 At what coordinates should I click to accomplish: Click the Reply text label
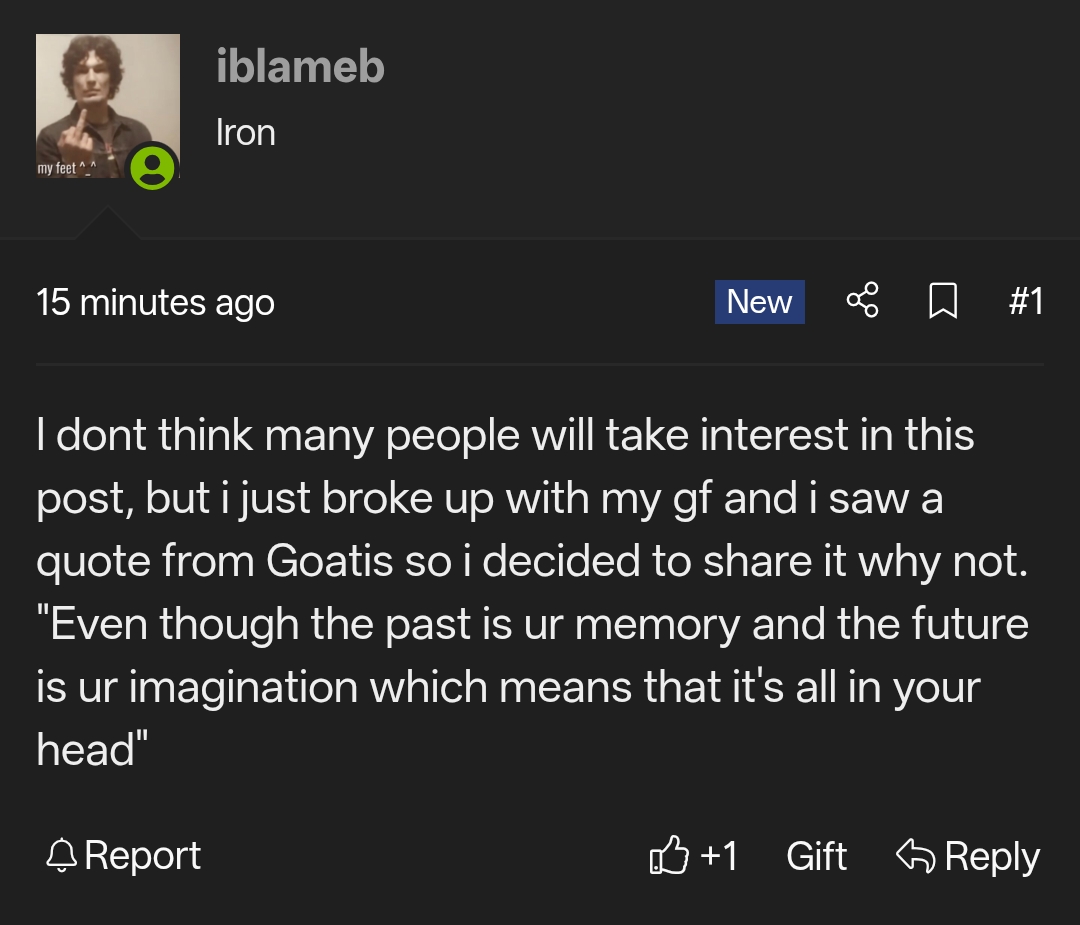tap(992, 856)
